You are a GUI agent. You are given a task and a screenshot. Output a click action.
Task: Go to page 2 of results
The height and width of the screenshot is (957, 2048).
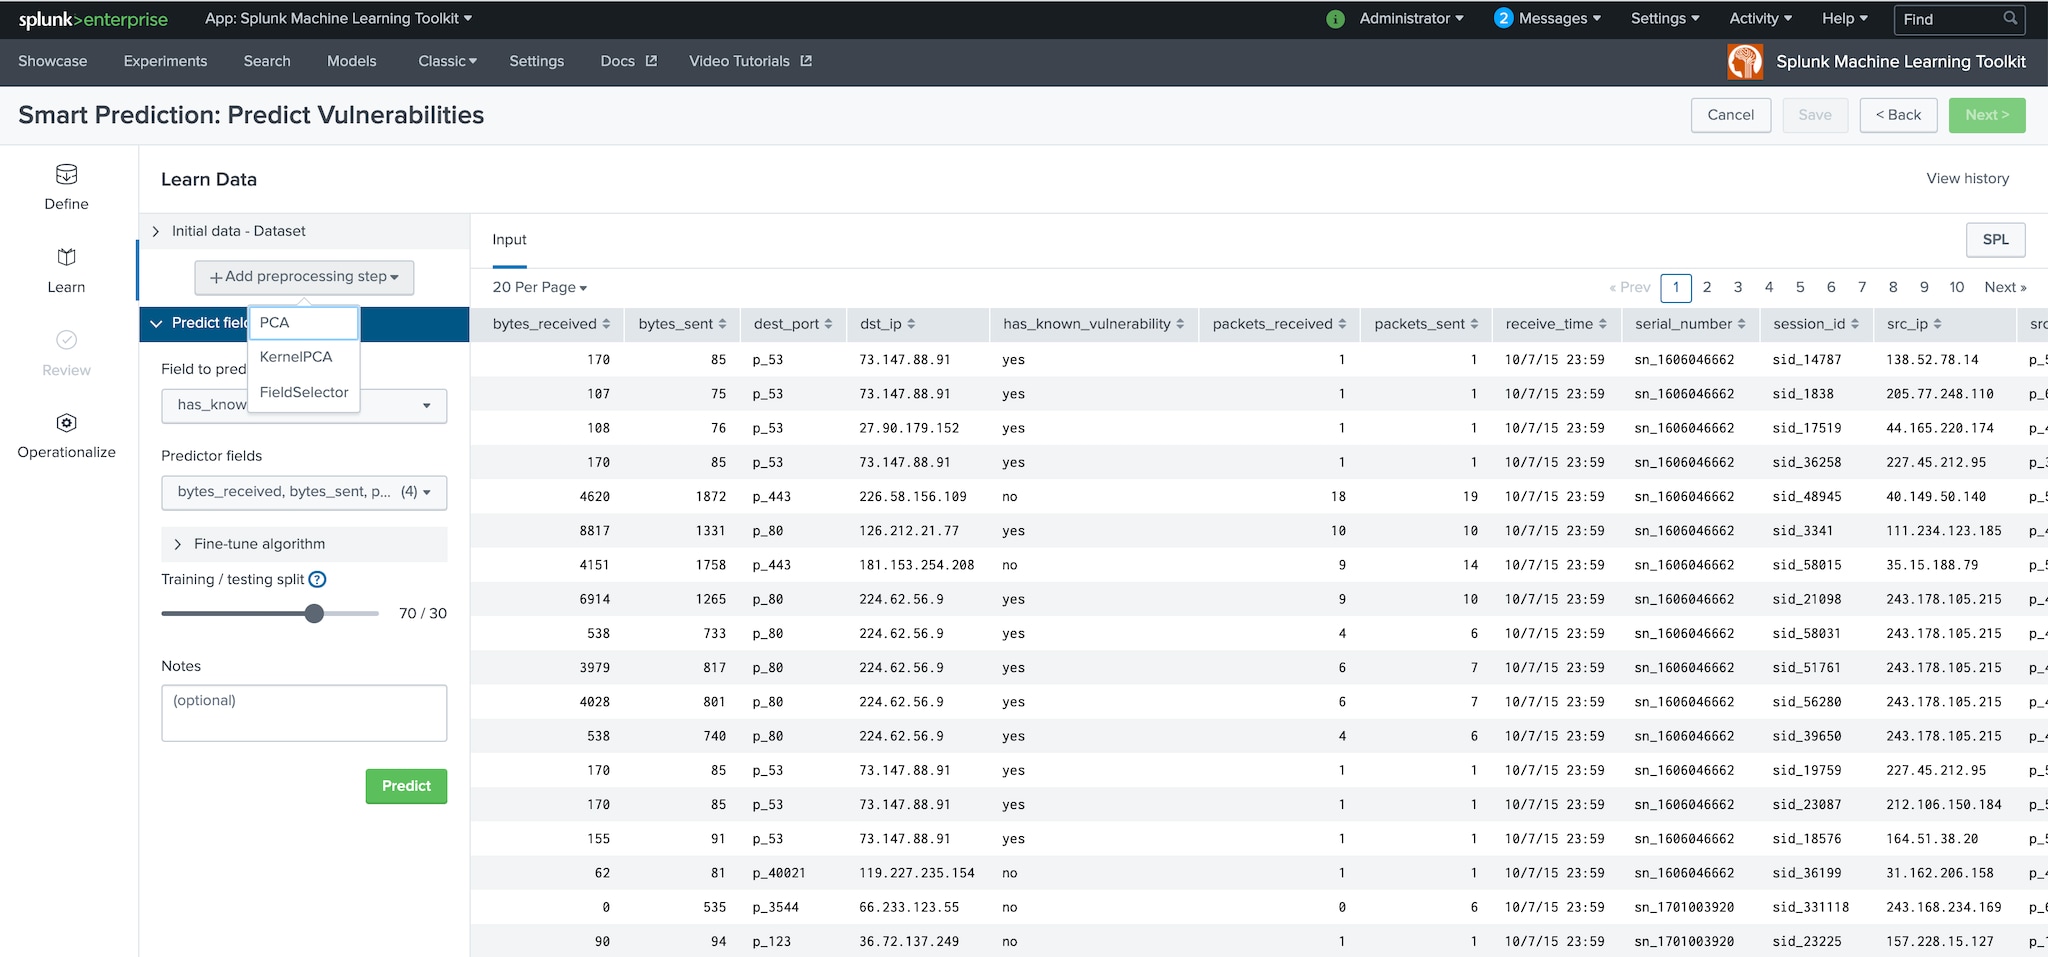(x=1707, y=287)
